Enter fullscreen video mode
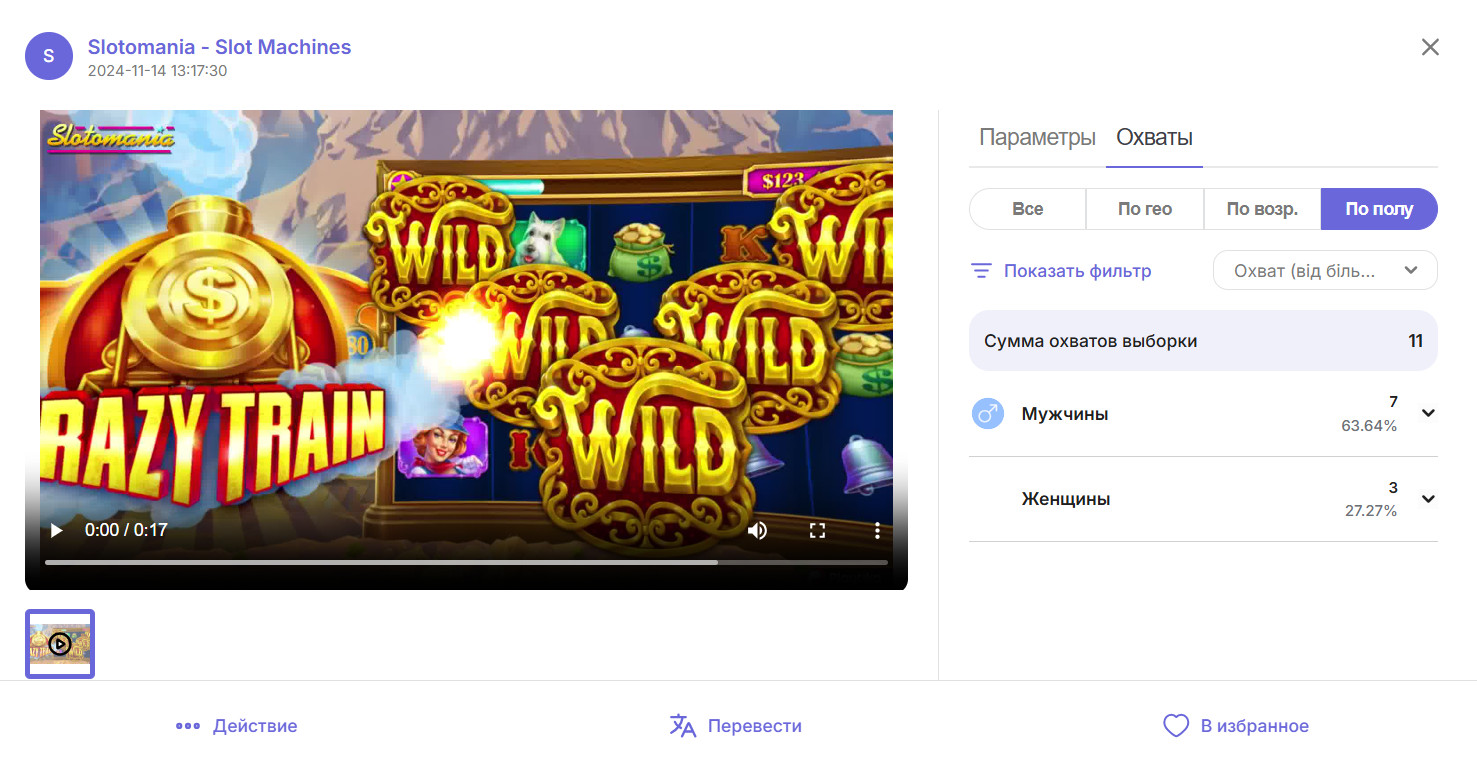This screenshot has height=771, width=1477. coord(817,530)
